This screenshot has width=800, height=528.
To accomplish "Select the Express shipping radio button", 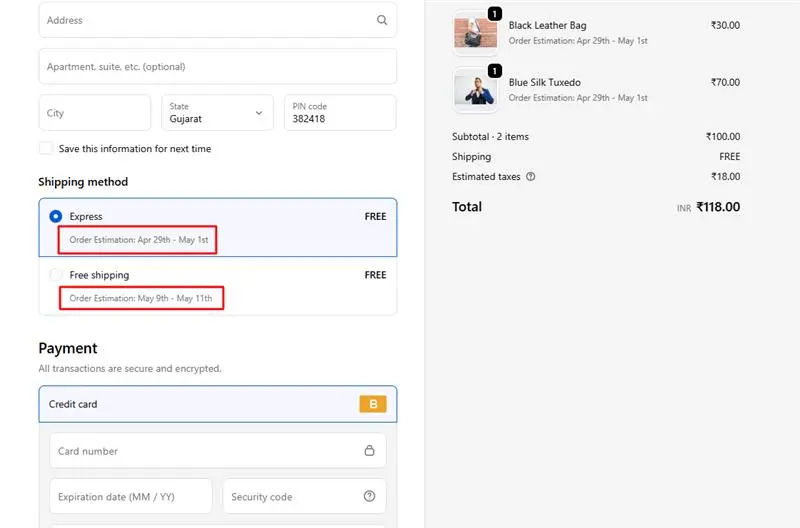I will (56, 216).
